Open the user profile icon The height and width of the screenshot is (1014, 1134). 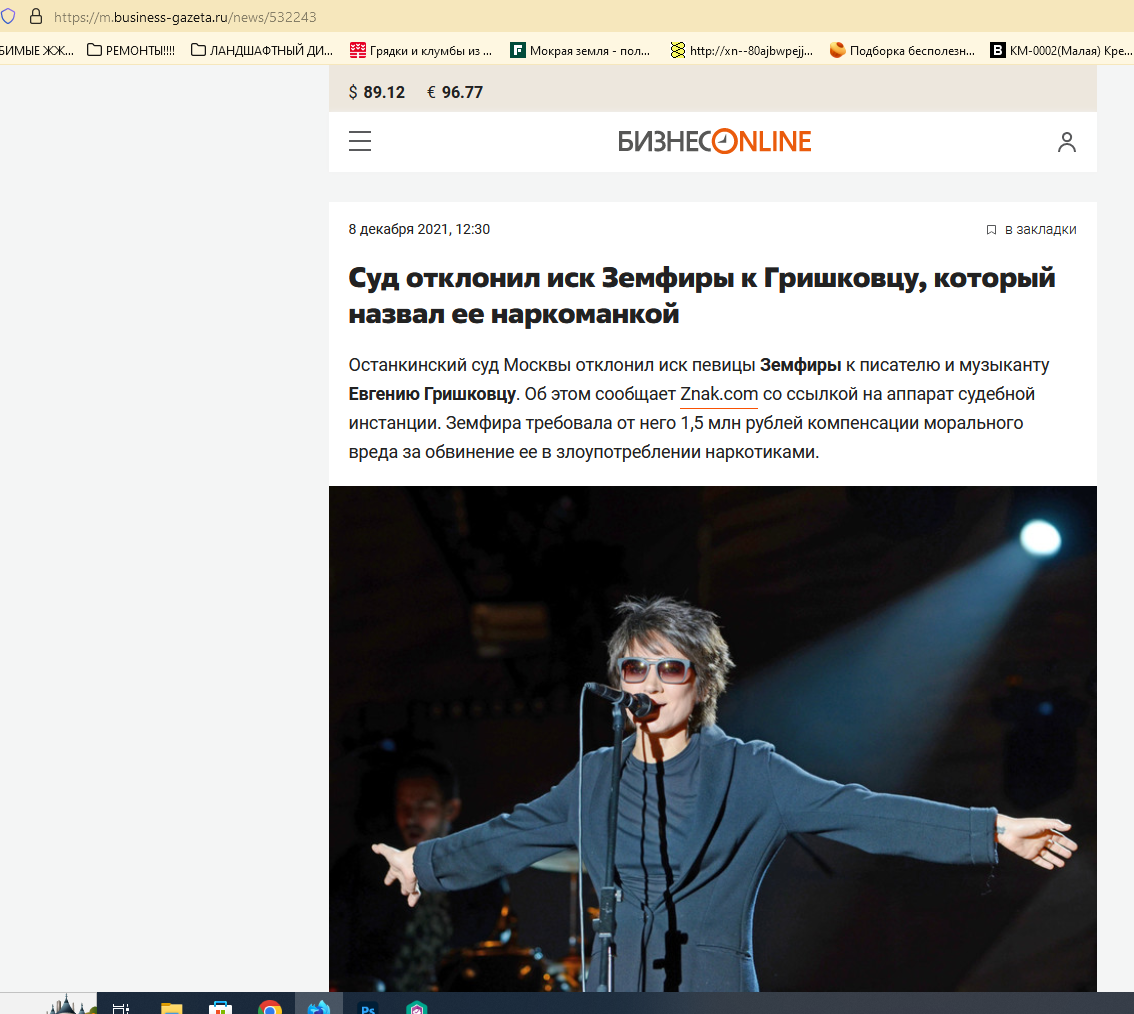(1066, 142)
